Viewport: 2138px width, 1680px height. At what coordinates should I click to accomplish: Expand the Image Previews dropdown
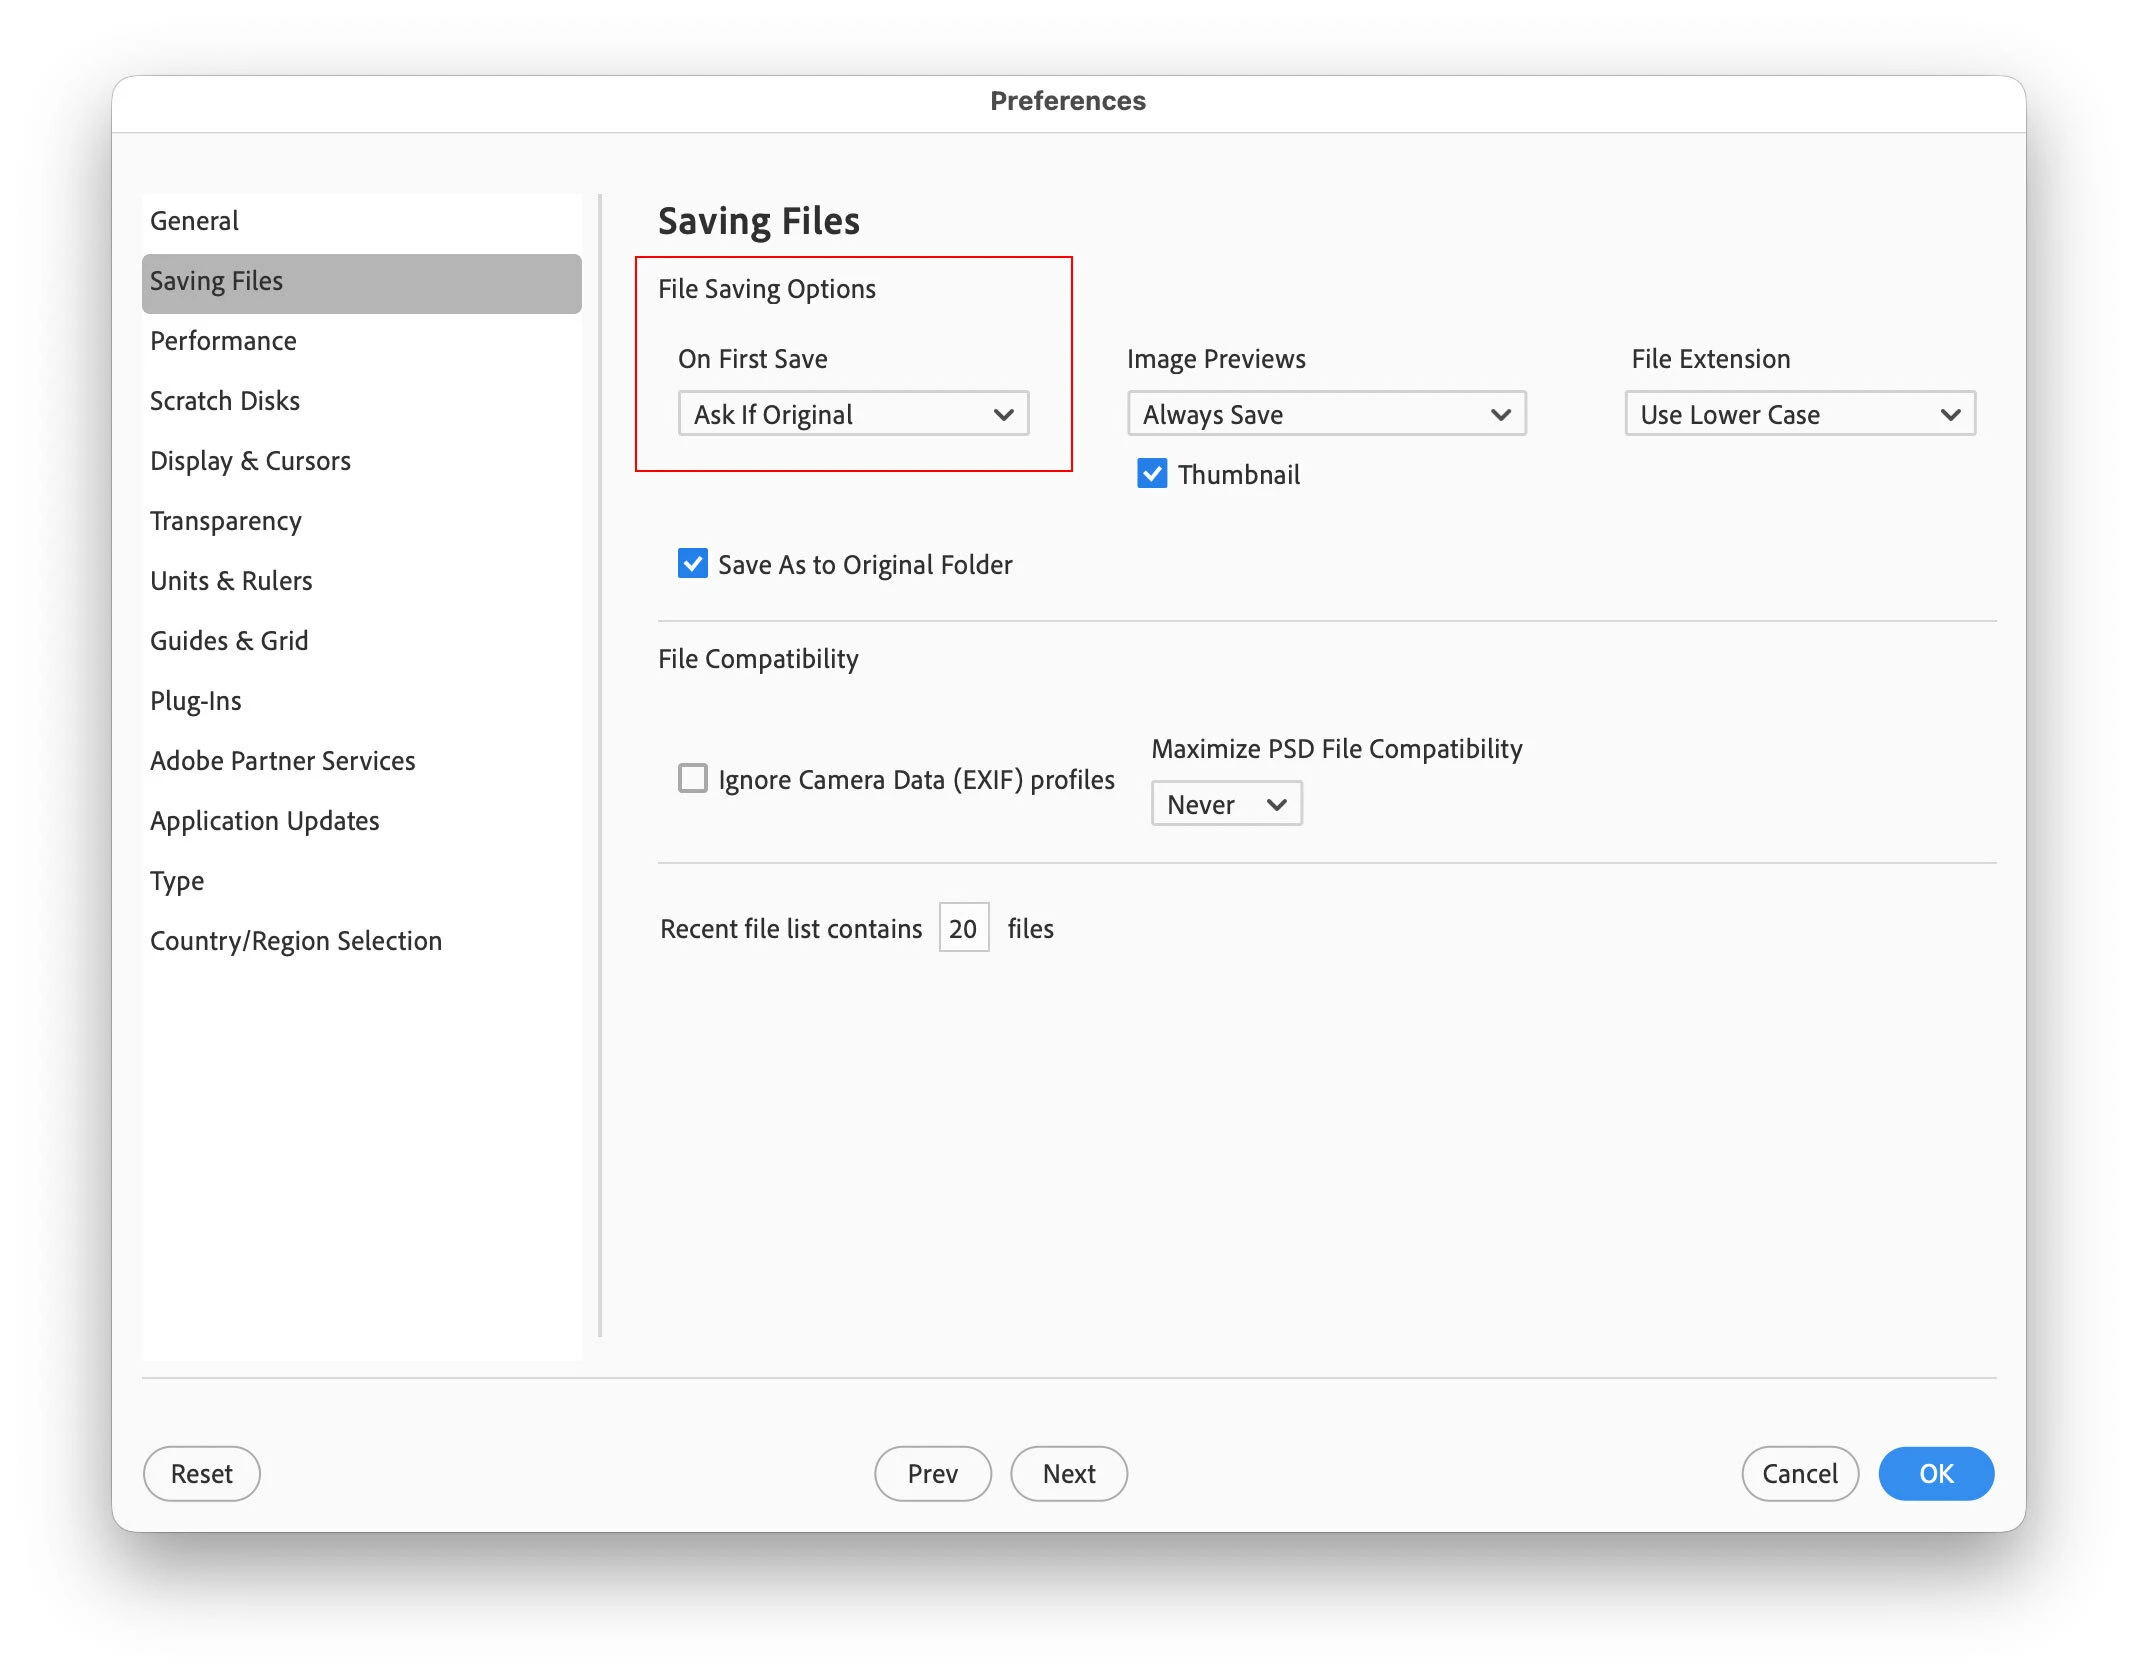pyautogui.click(x=1325, y=414)
